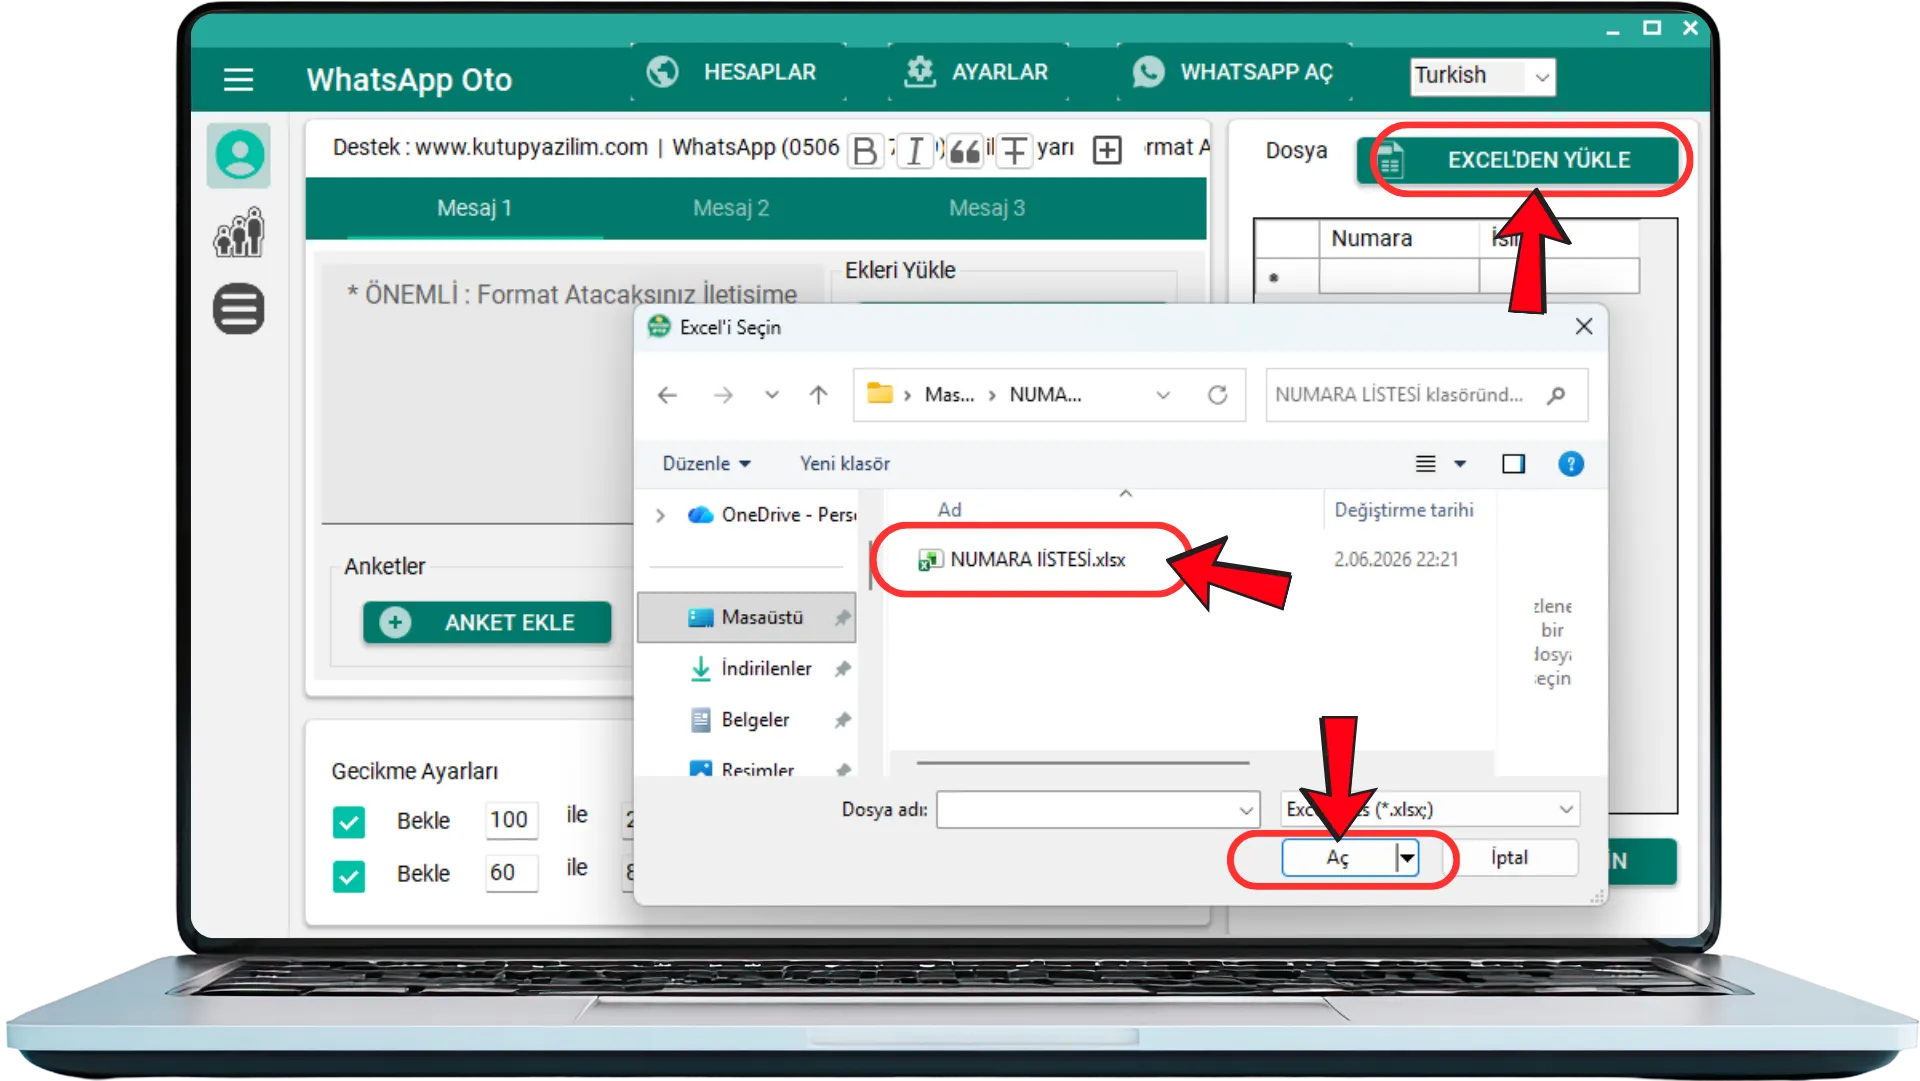Open the HESAPLAR menu
The width and height of the screenshot is (1920, 1081).
click(x=737, y=72)
